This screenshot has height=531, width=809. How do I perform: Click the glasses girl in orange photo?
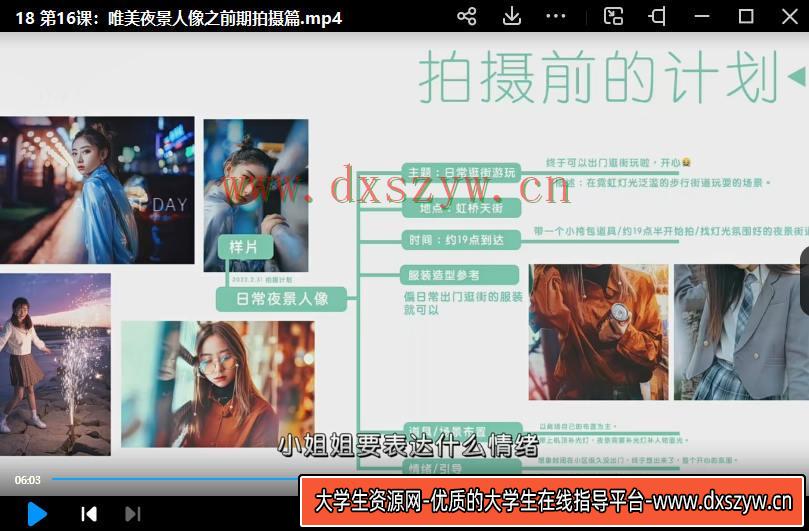tap(218, 384)
